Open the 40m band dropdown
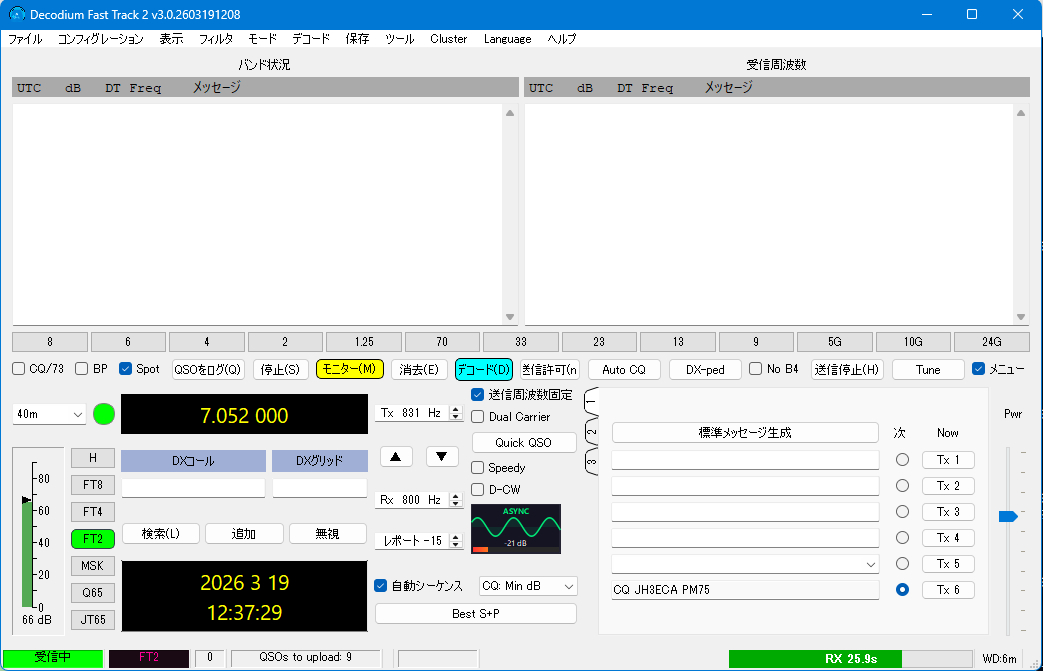The width and height of the screenshot is (1043, 671). click(50, 414)
